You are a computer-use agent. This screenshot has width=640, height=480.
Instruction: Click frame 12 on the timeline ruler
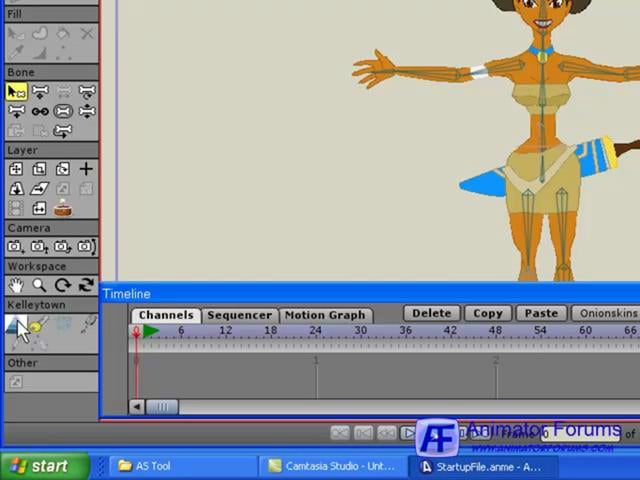226,331
